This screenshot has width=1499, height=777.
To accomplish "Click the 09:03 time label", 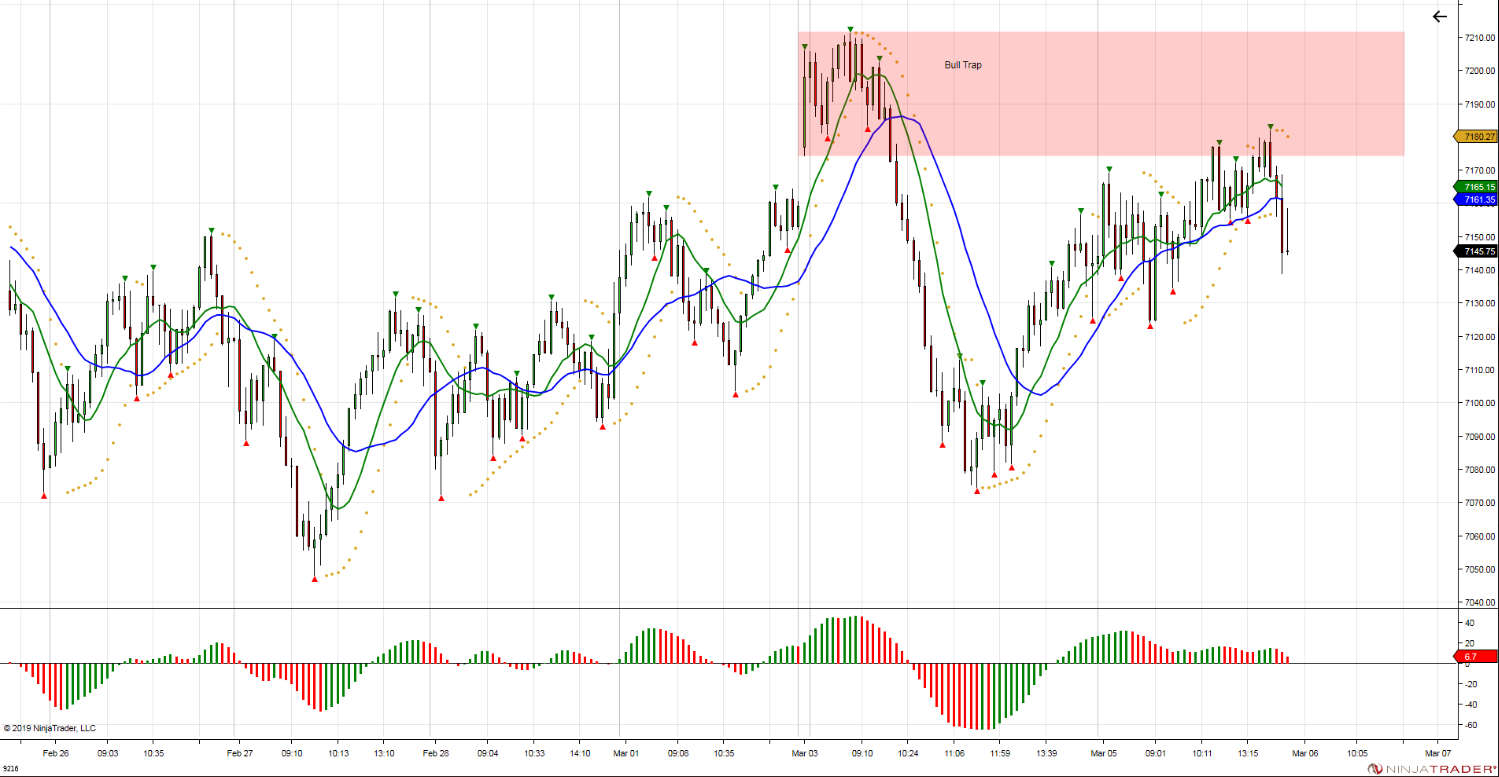I will 107,753.
